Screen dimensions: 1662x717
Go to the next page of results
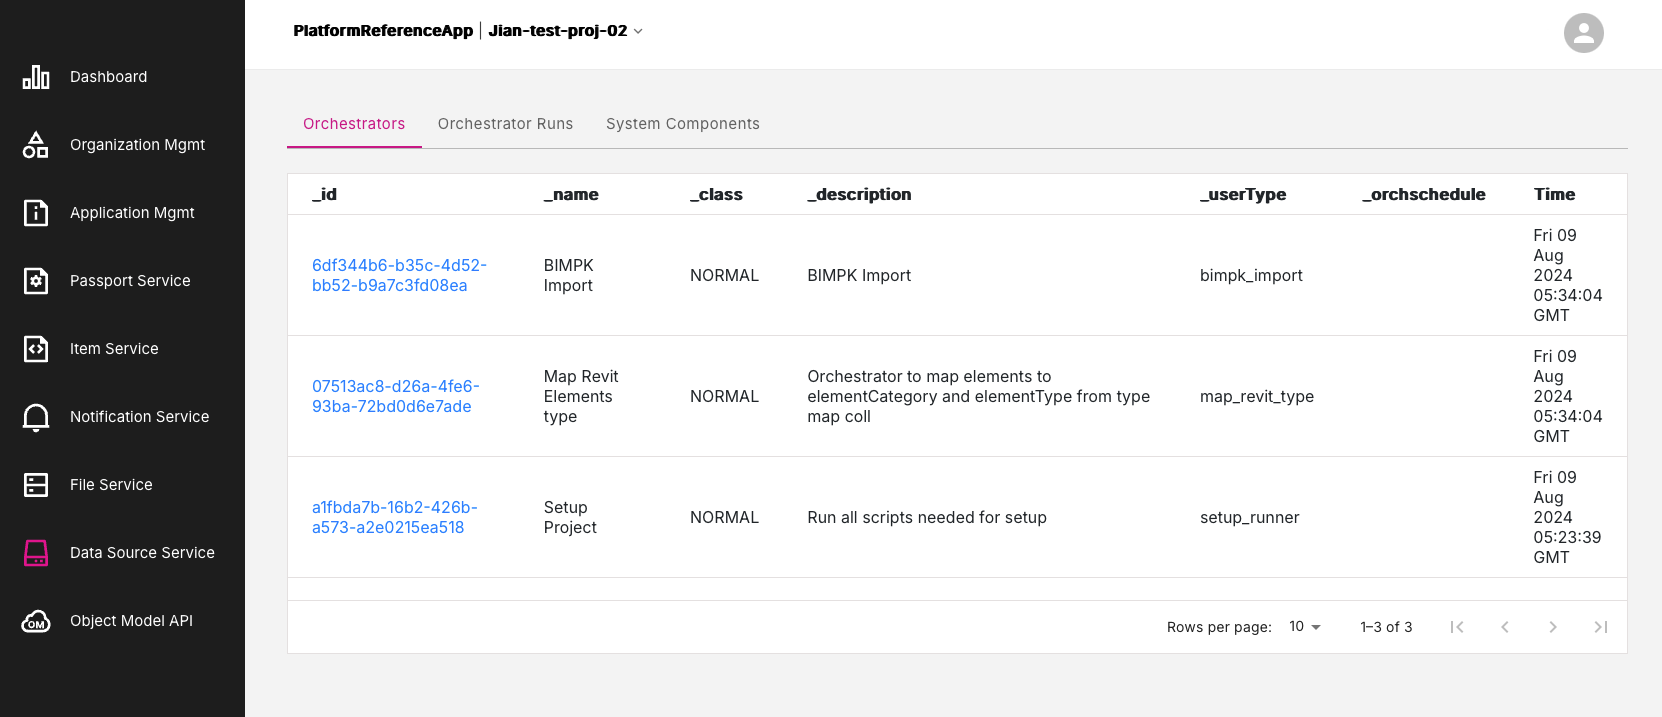[1552, 627]
